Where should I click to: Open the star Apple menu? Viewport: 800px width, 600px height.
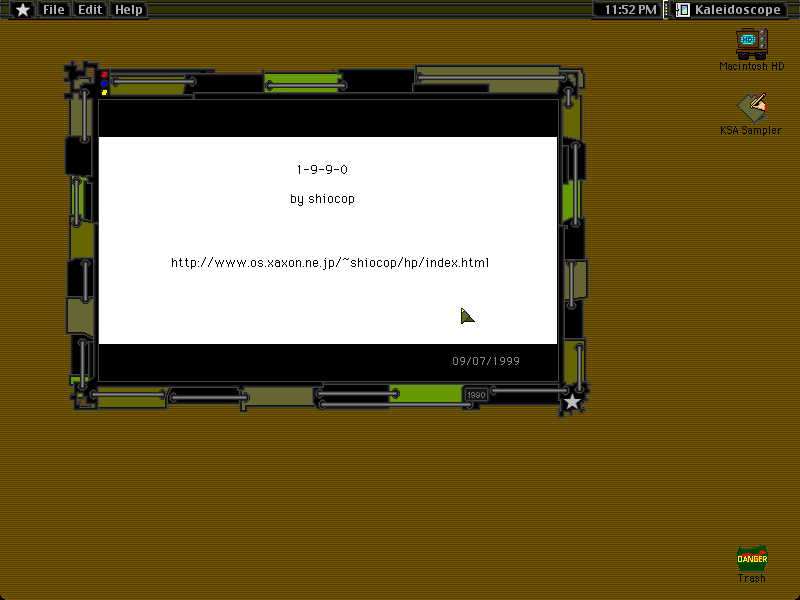pos(22,10)
